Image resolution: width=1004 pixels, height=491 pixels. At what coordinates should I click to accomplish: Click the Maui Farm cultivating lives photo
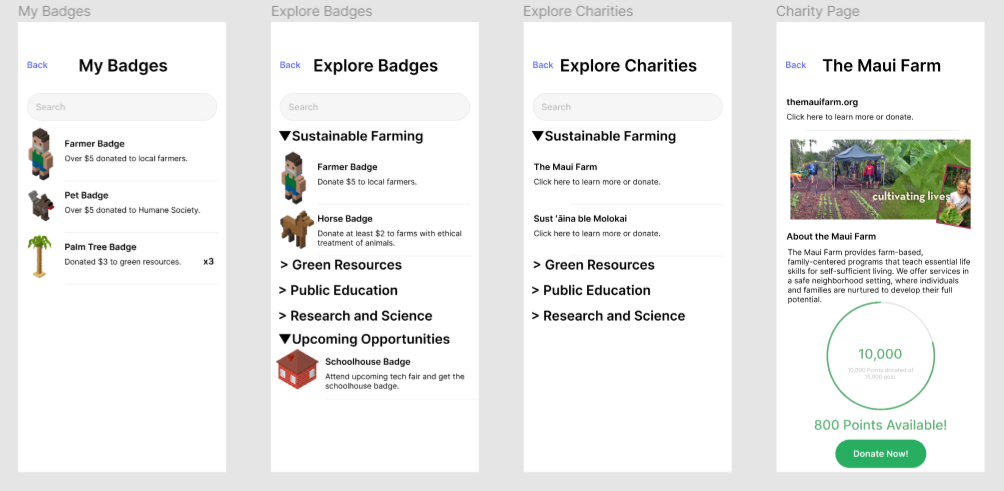pos(880,184)
